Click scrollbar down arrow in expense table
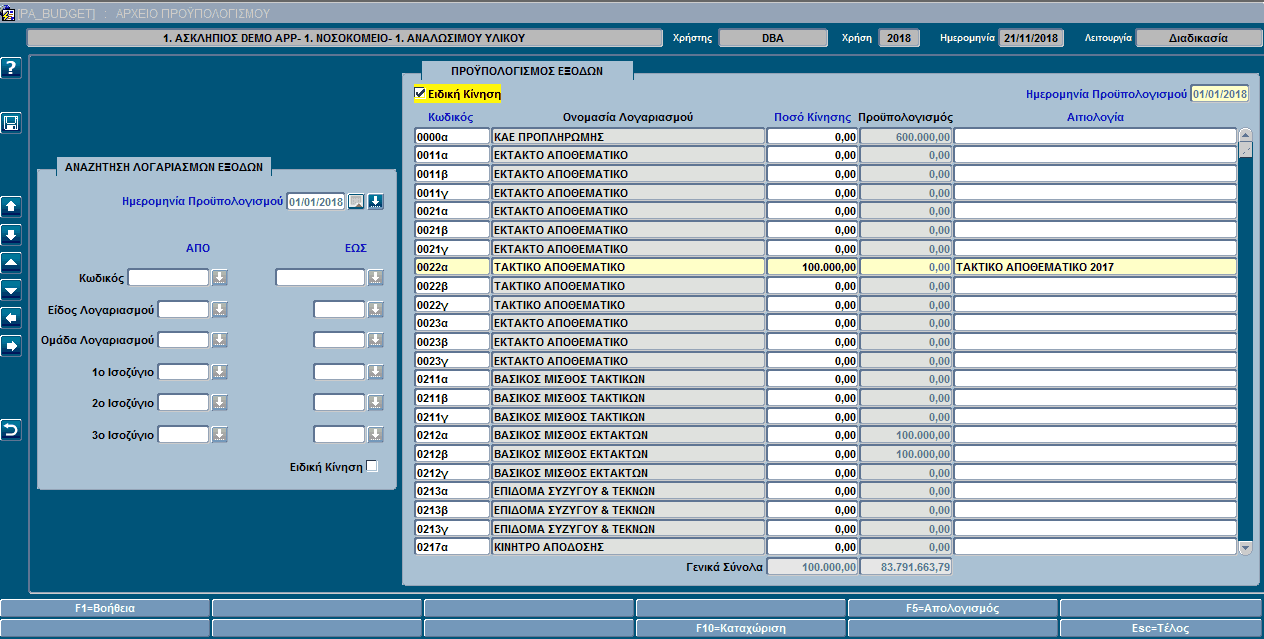This screenshot has width=1264, height=639. click(x=1245, y=547)
